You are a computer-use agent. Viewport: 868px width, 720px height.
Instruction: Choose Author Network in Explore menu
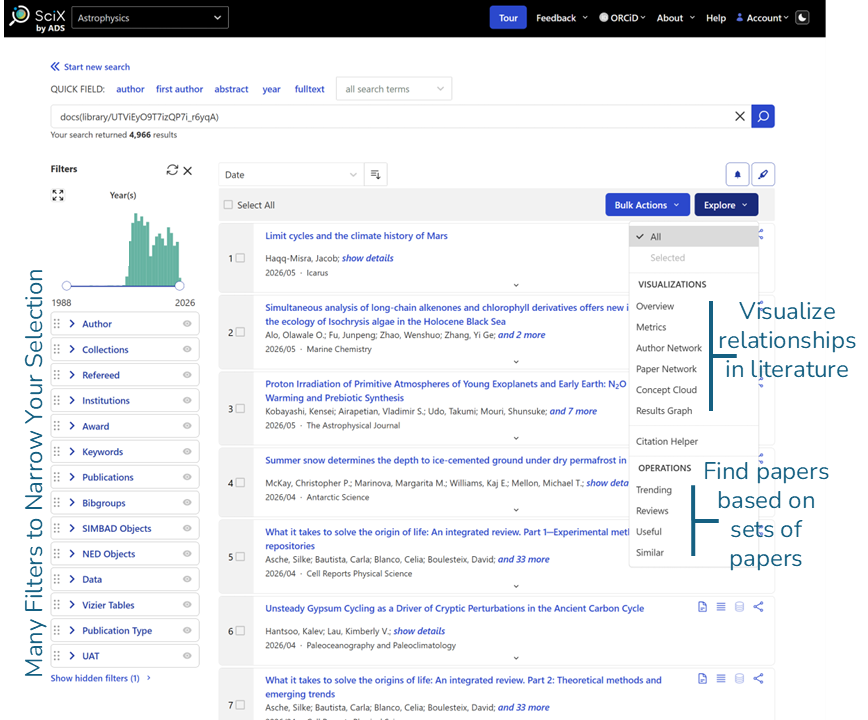(669, 348)
